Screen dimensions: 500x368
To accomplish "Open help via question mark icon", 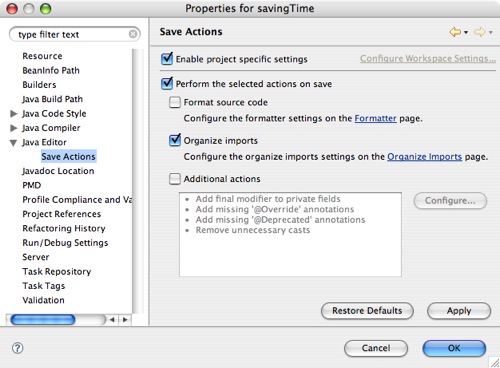I will pyautogui.click(x=17, y=348).
